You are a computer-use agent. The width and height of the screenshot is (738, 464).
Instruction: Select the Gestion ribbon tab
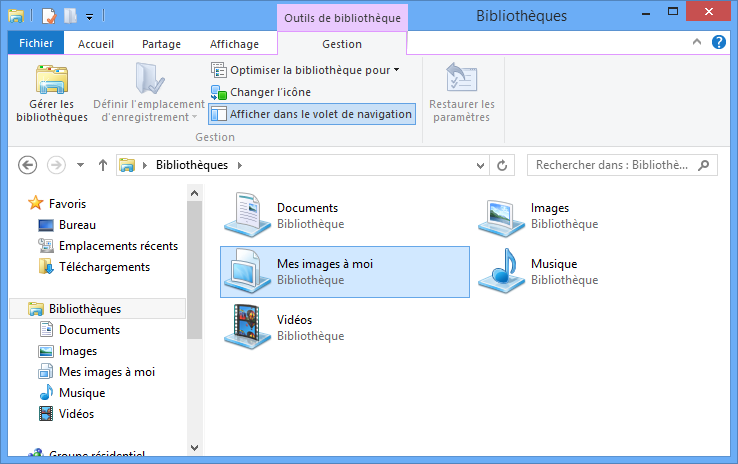click(x=342, y=44)
